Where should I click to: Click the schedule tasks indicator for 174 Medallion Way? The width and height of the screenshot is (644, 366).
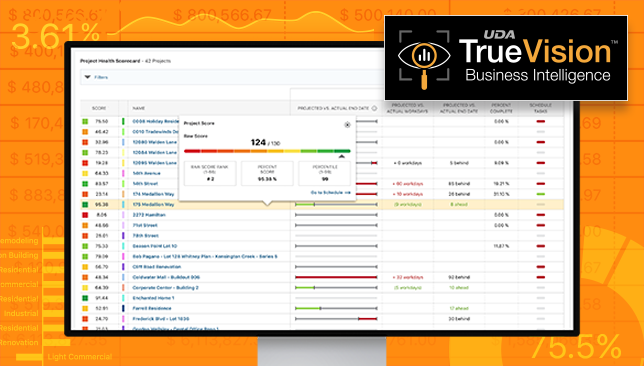540,194
